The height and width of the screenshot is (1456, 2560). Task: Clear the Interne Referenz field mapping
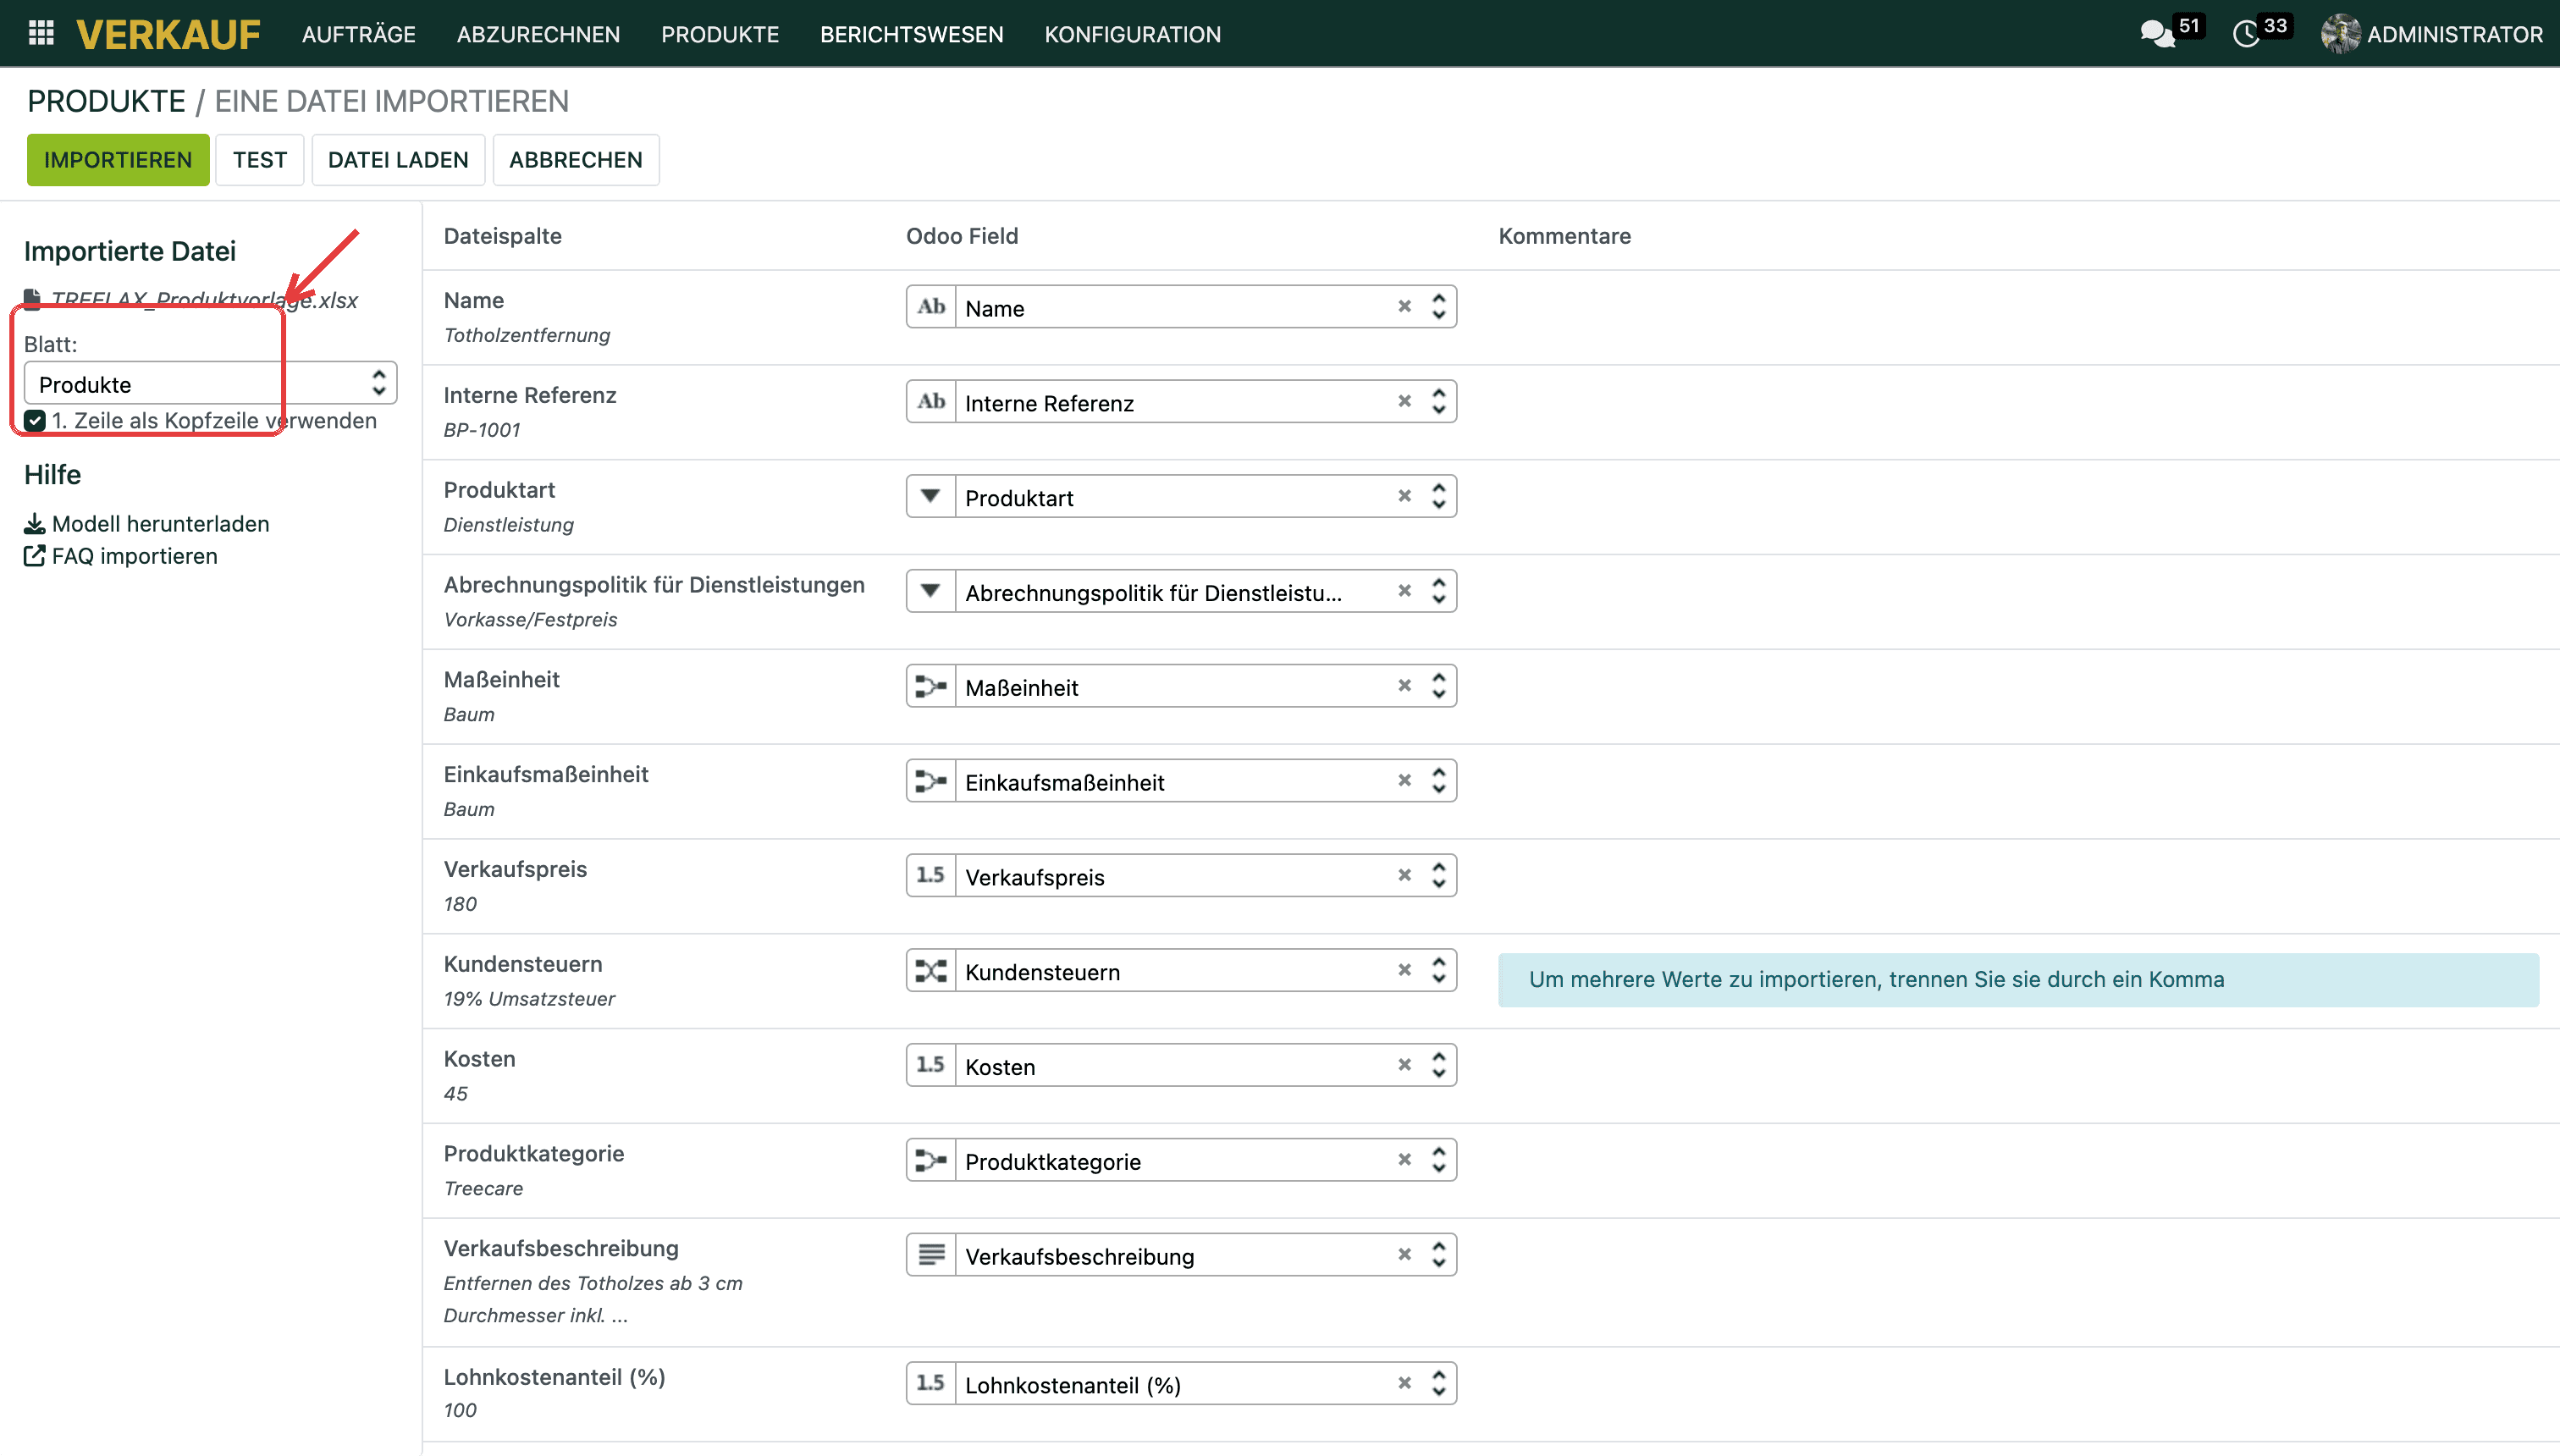[x=1404, y=401]
